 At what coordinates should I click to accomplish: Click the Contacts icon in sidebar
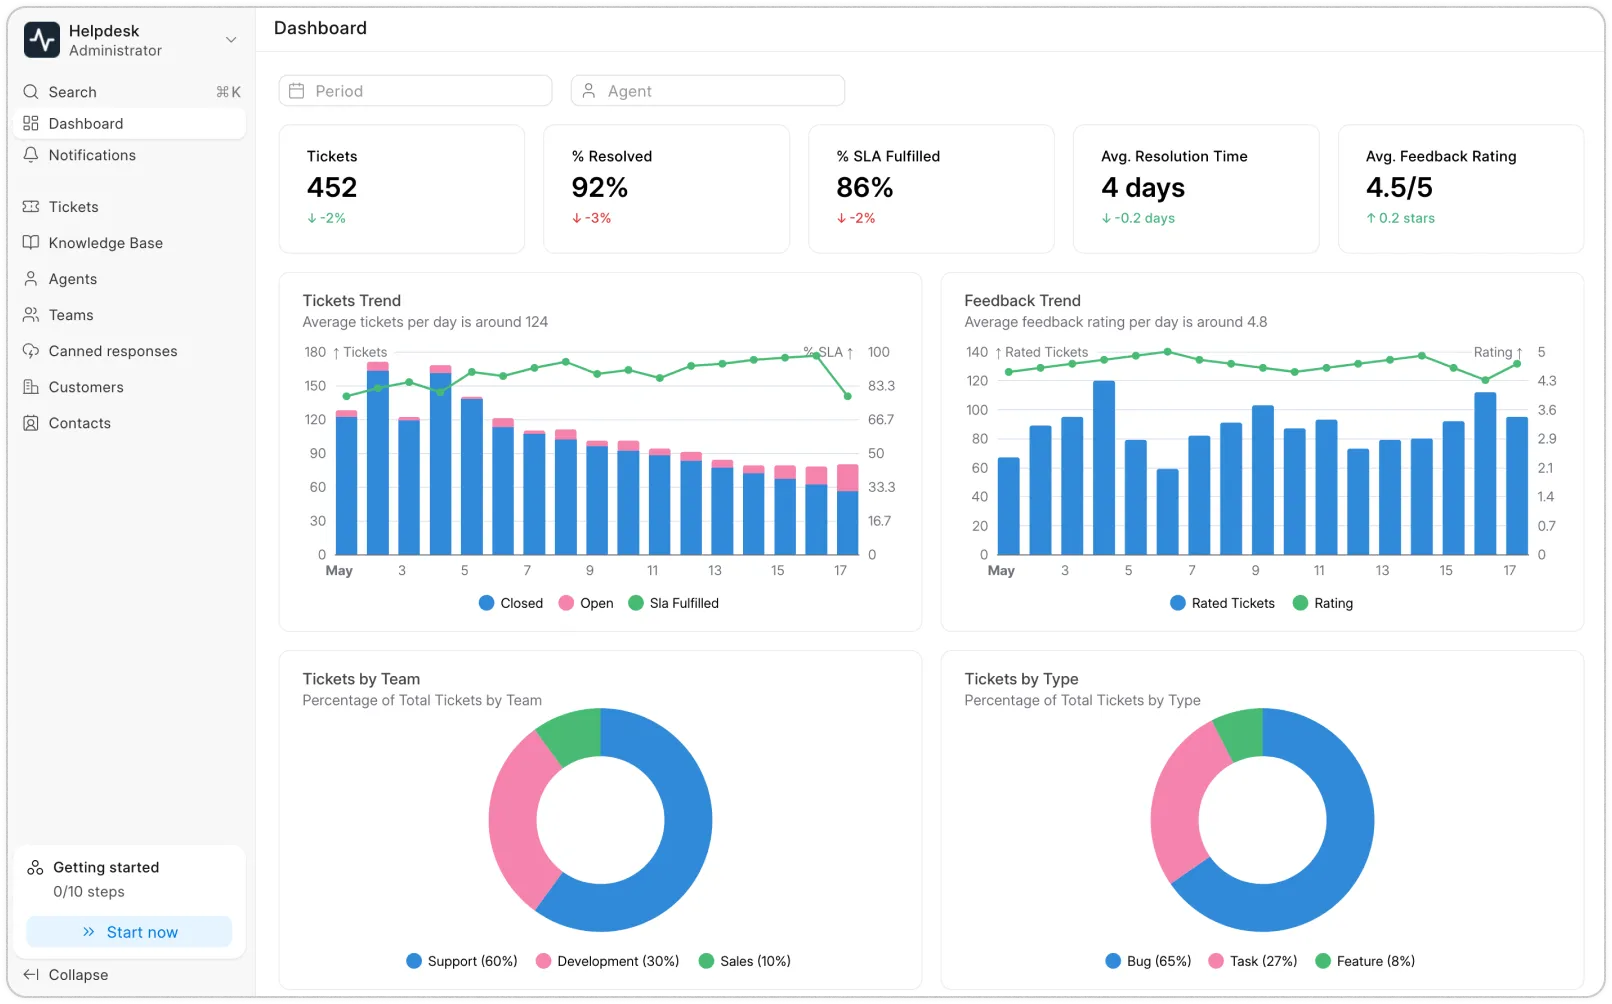point(31,423)
